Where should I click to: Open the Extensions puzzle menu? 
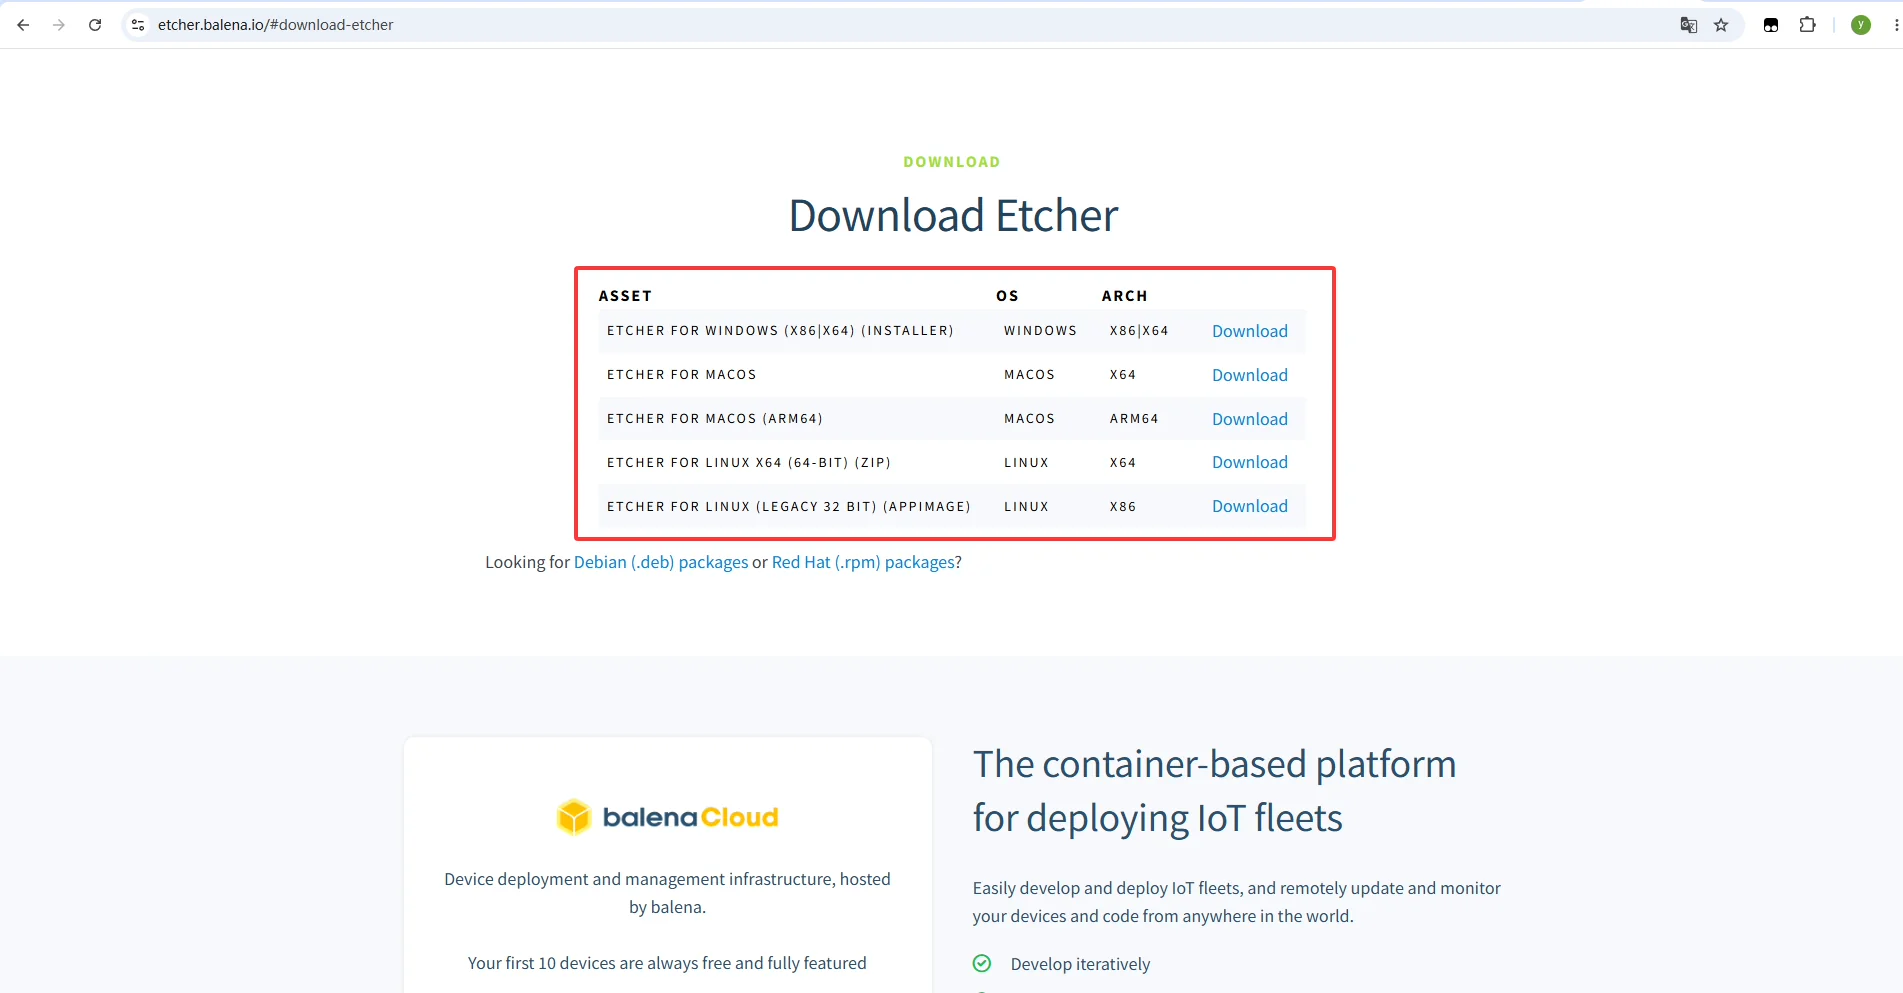[1807, 25]
